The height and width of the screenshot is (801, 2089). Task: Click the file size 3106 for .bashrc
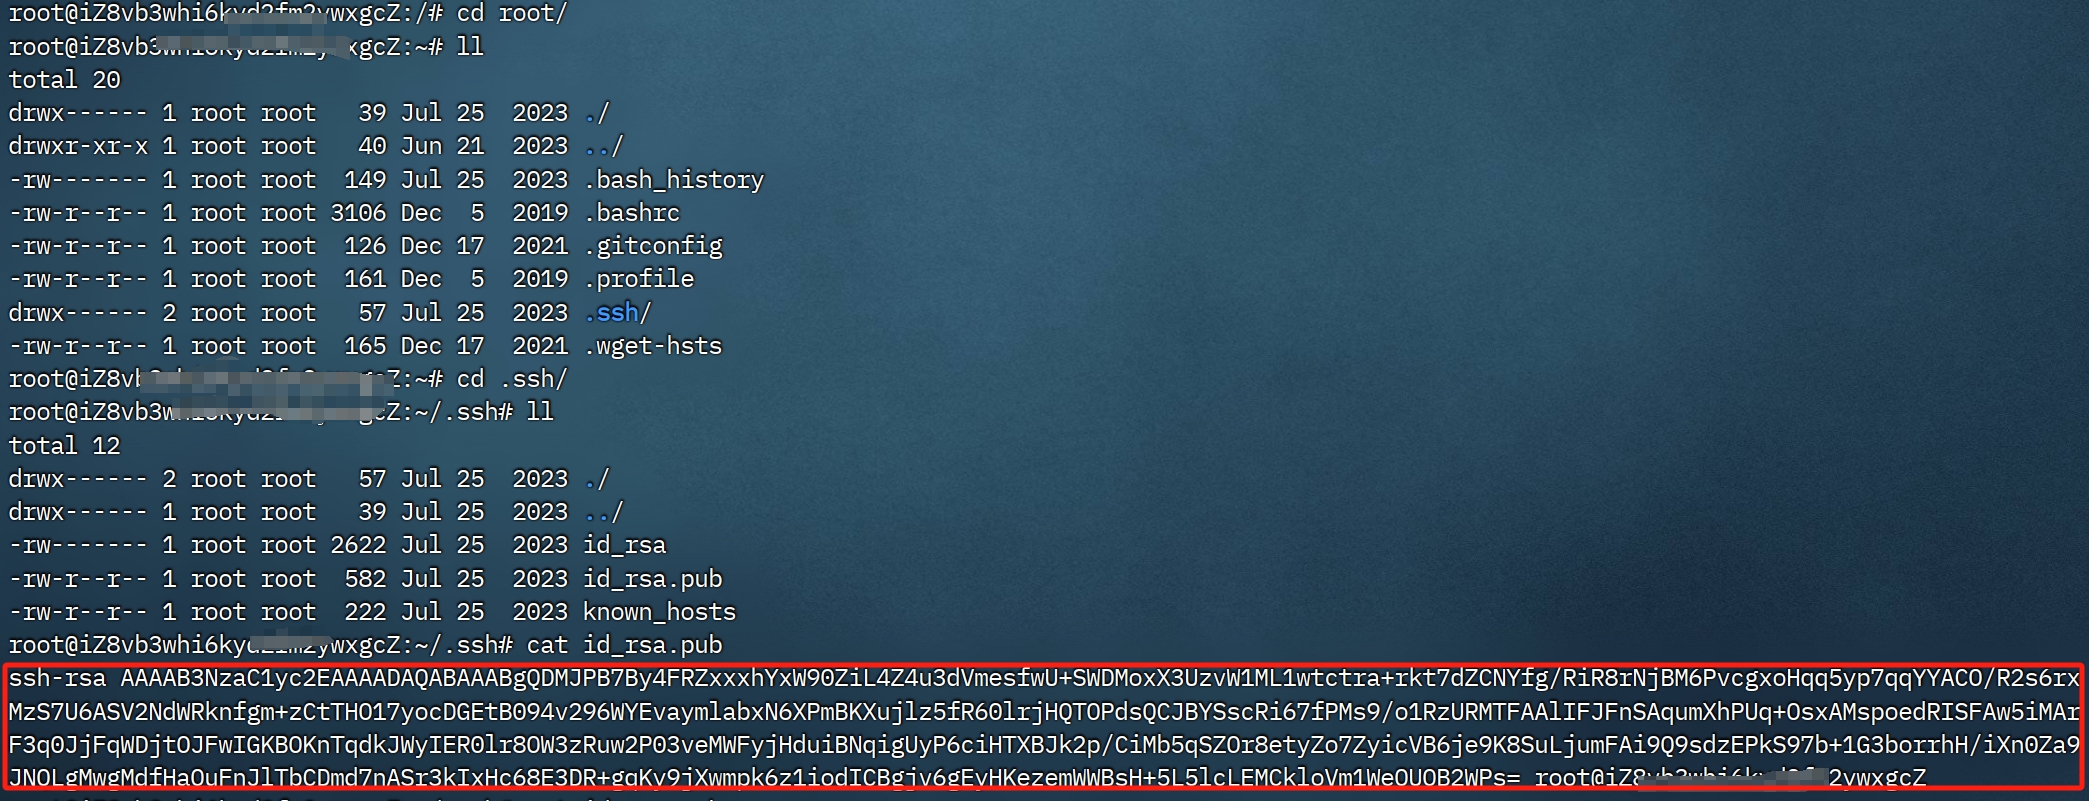[x=359, y=213]
